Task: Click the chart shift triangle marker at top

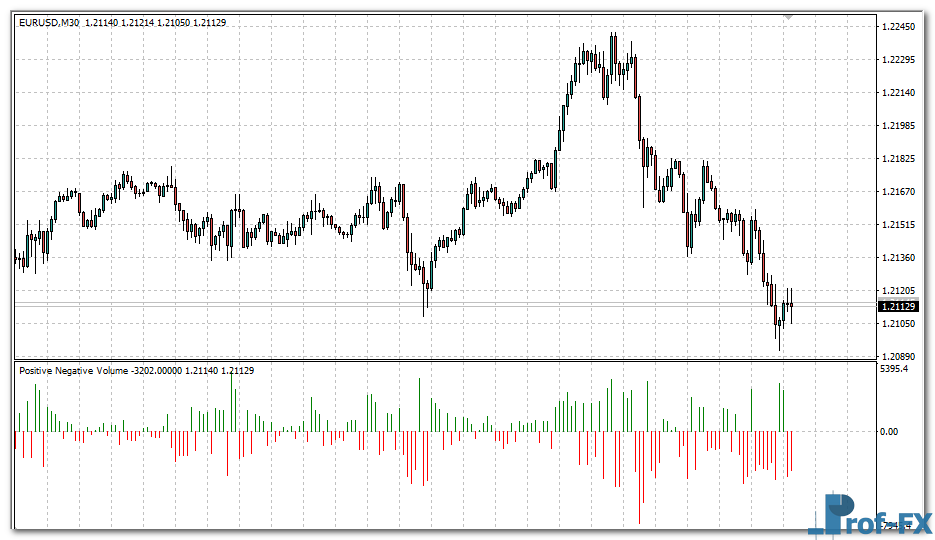Action: [x=788, y=17]
